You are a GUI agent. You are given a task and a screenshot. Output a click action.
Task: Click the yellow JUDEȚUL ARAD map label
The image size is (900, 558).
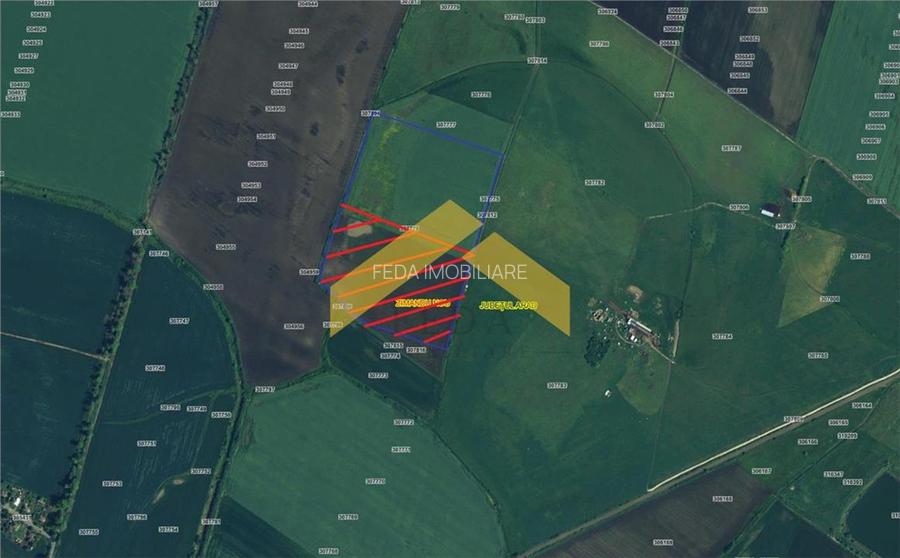pyautogui.click(x=509, y=304)
